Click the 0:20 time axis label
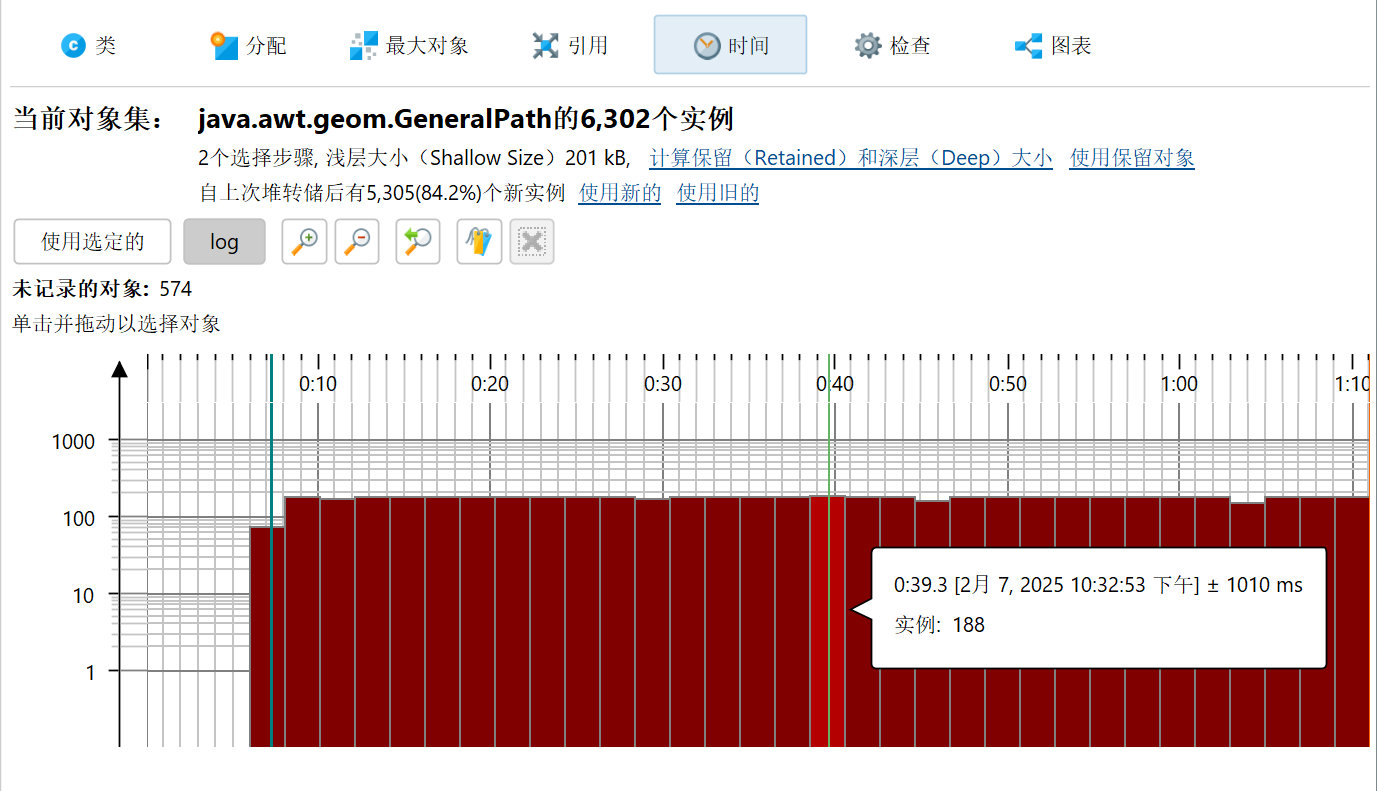 click(x=490, y=384)
